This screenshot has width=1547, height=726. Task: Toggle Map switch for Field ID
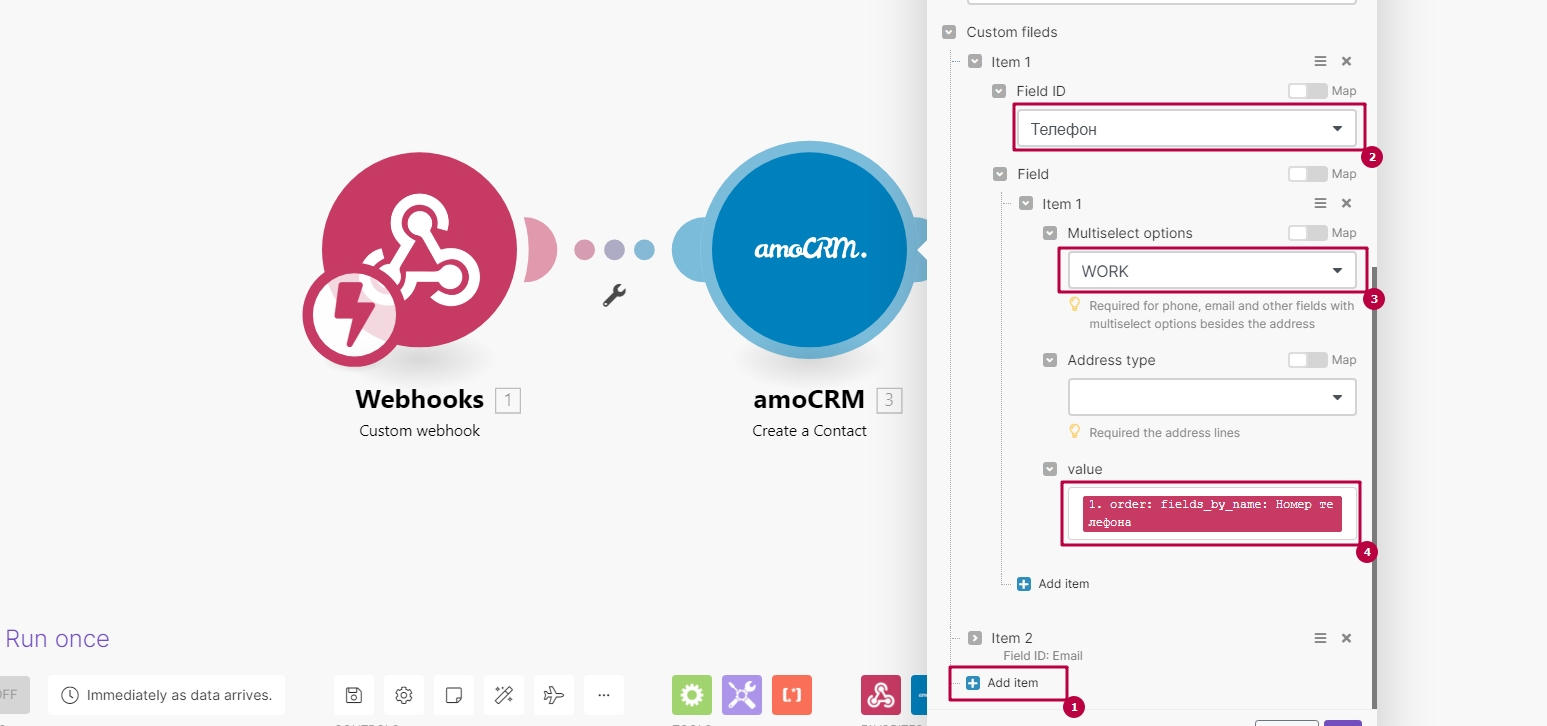[1308, 91]
